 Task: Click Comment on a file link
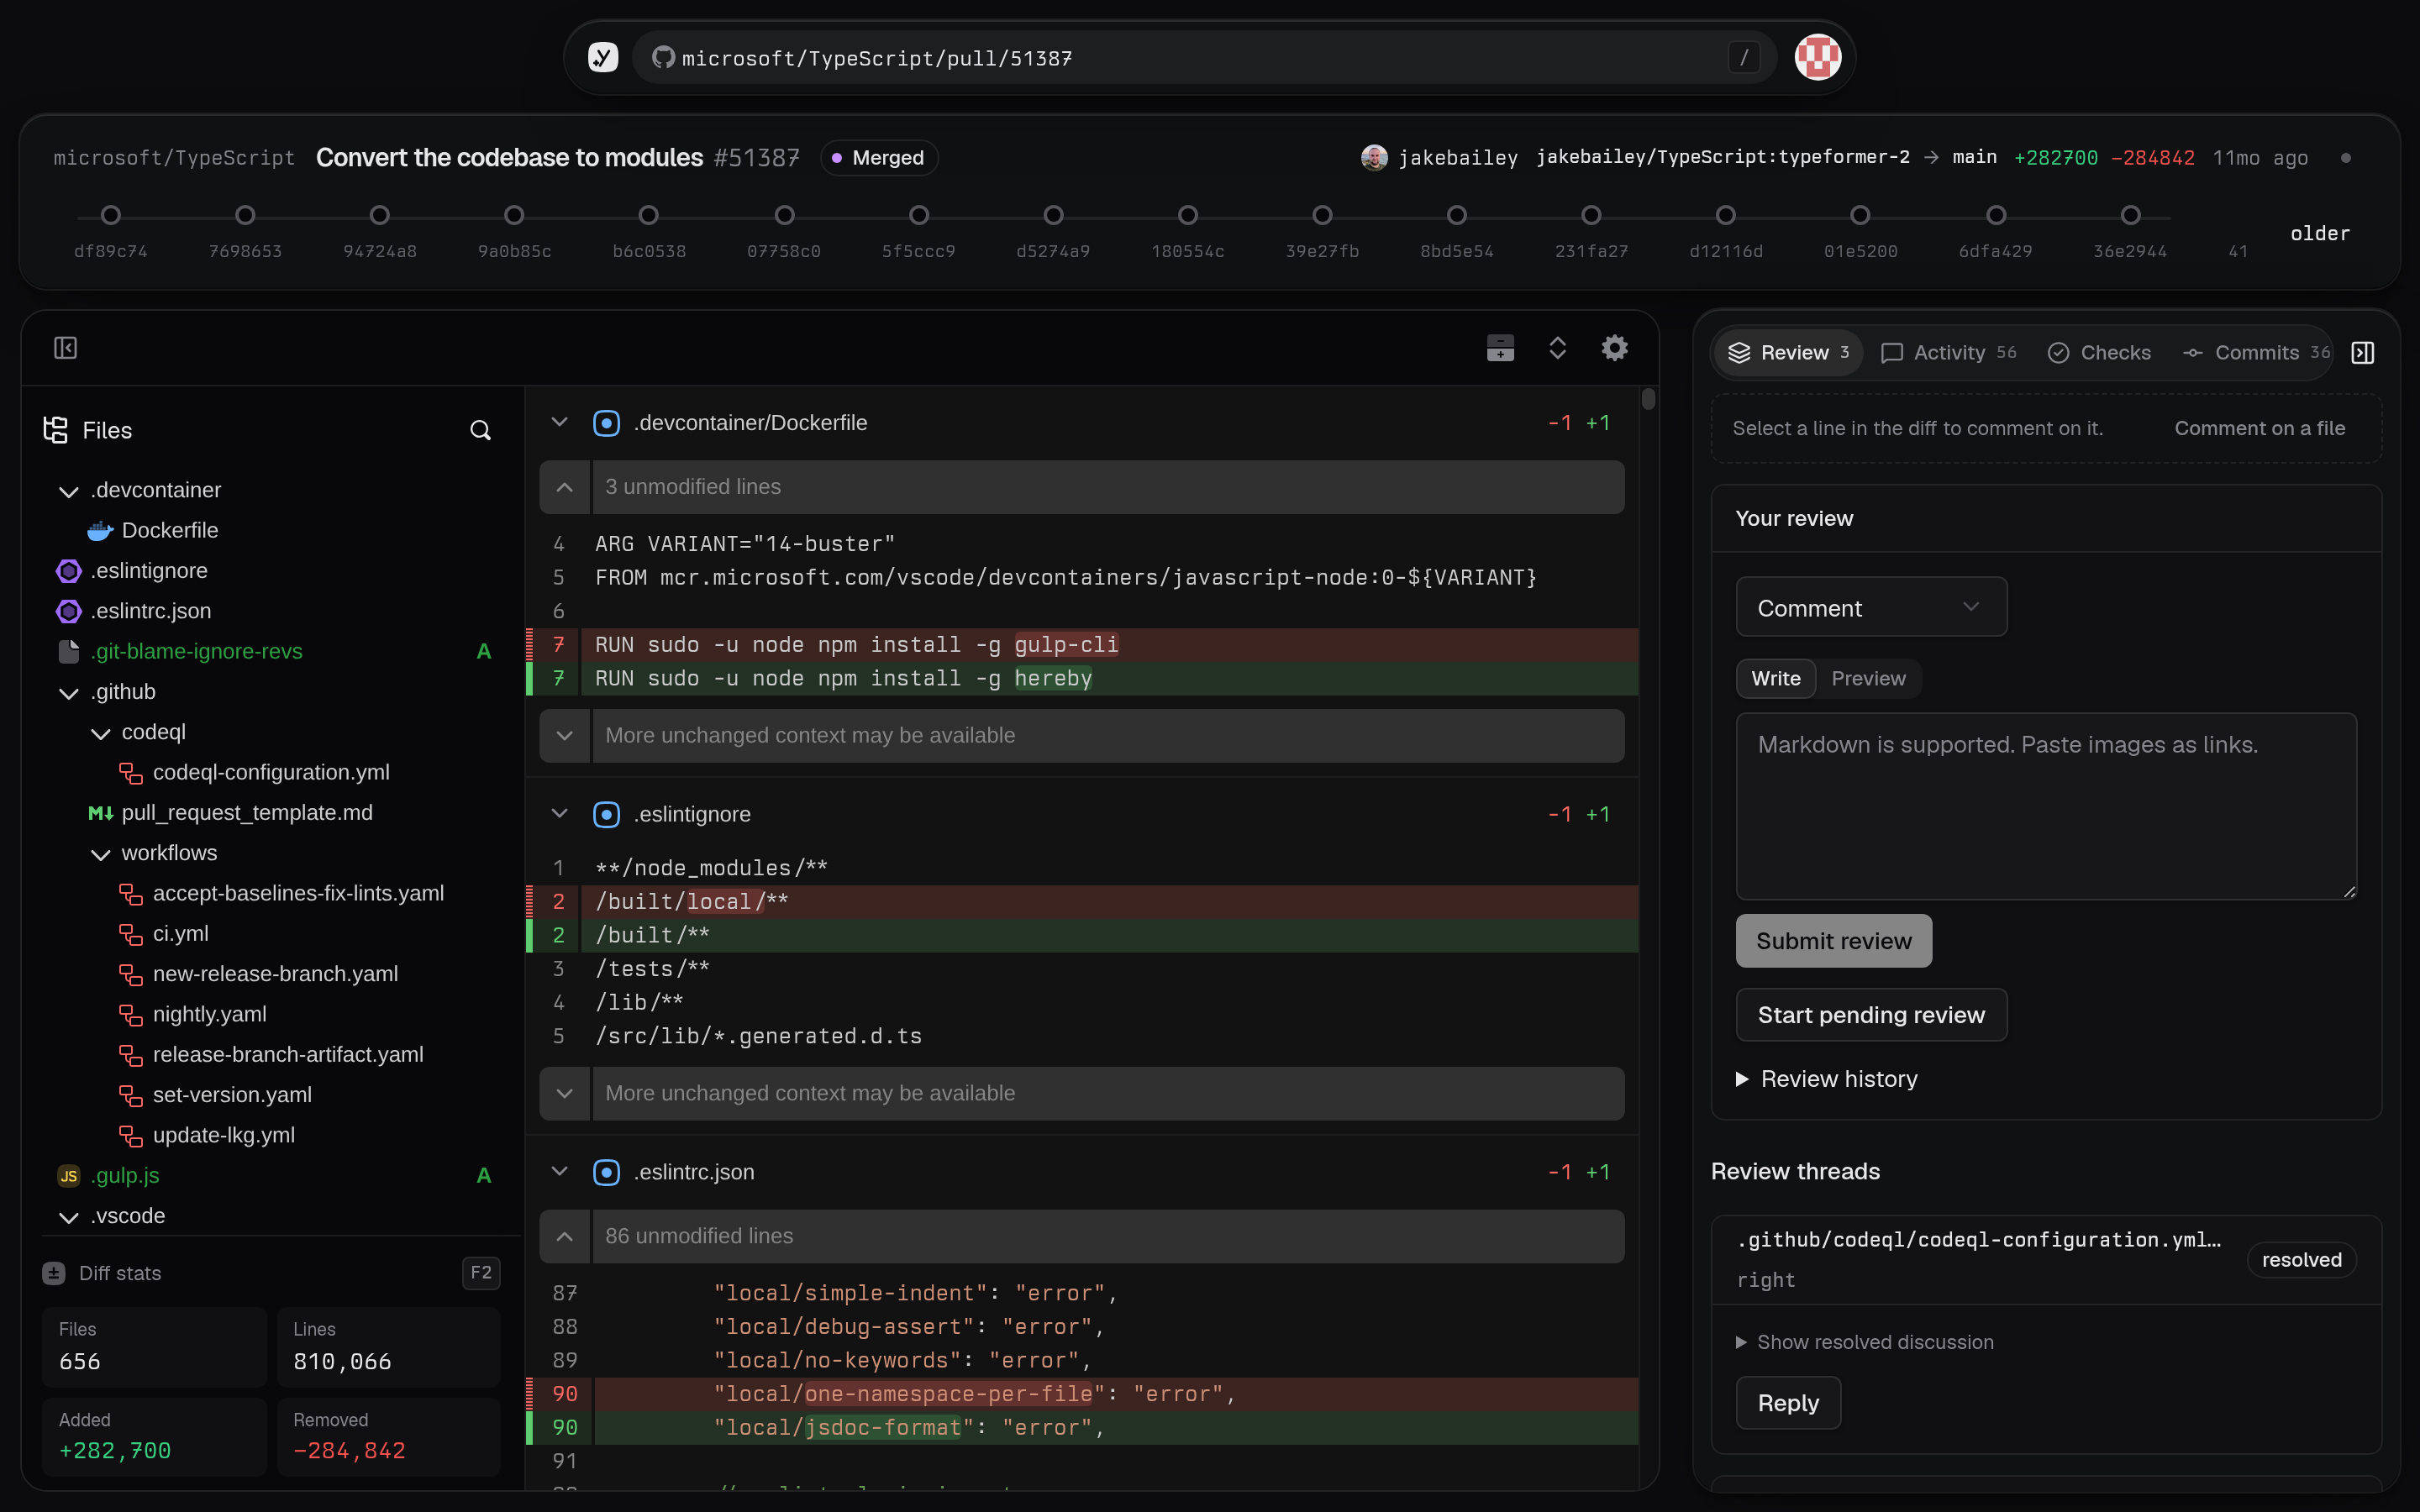tap(2259, 428)
